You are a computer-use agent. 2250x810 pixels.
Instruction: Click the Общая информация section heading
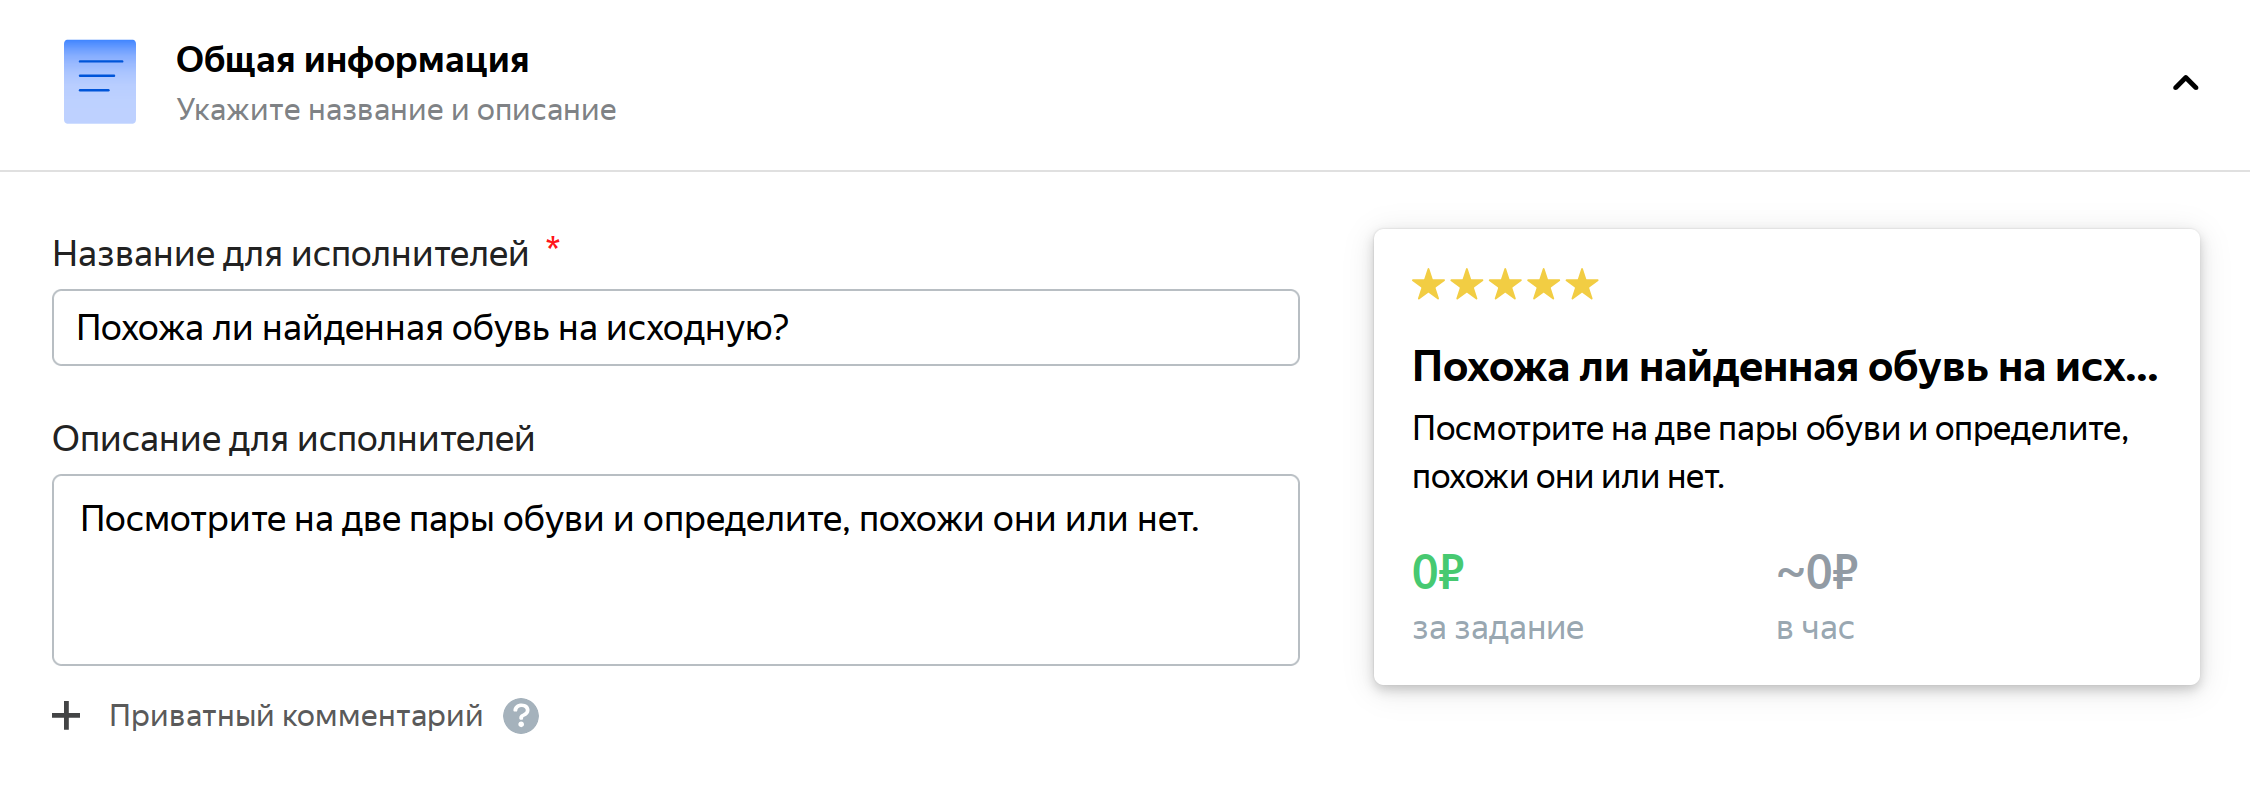[x=352, y=60]
